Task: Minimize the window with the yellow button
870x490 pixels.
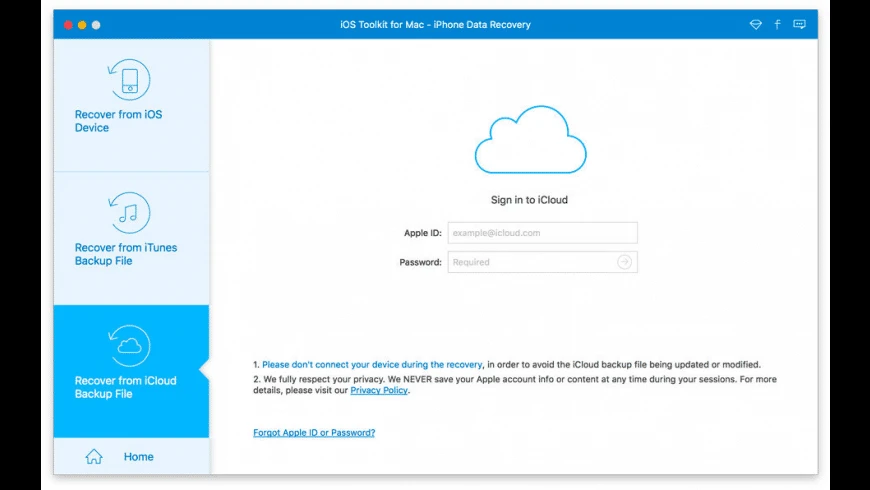Action: coord(82,25)
